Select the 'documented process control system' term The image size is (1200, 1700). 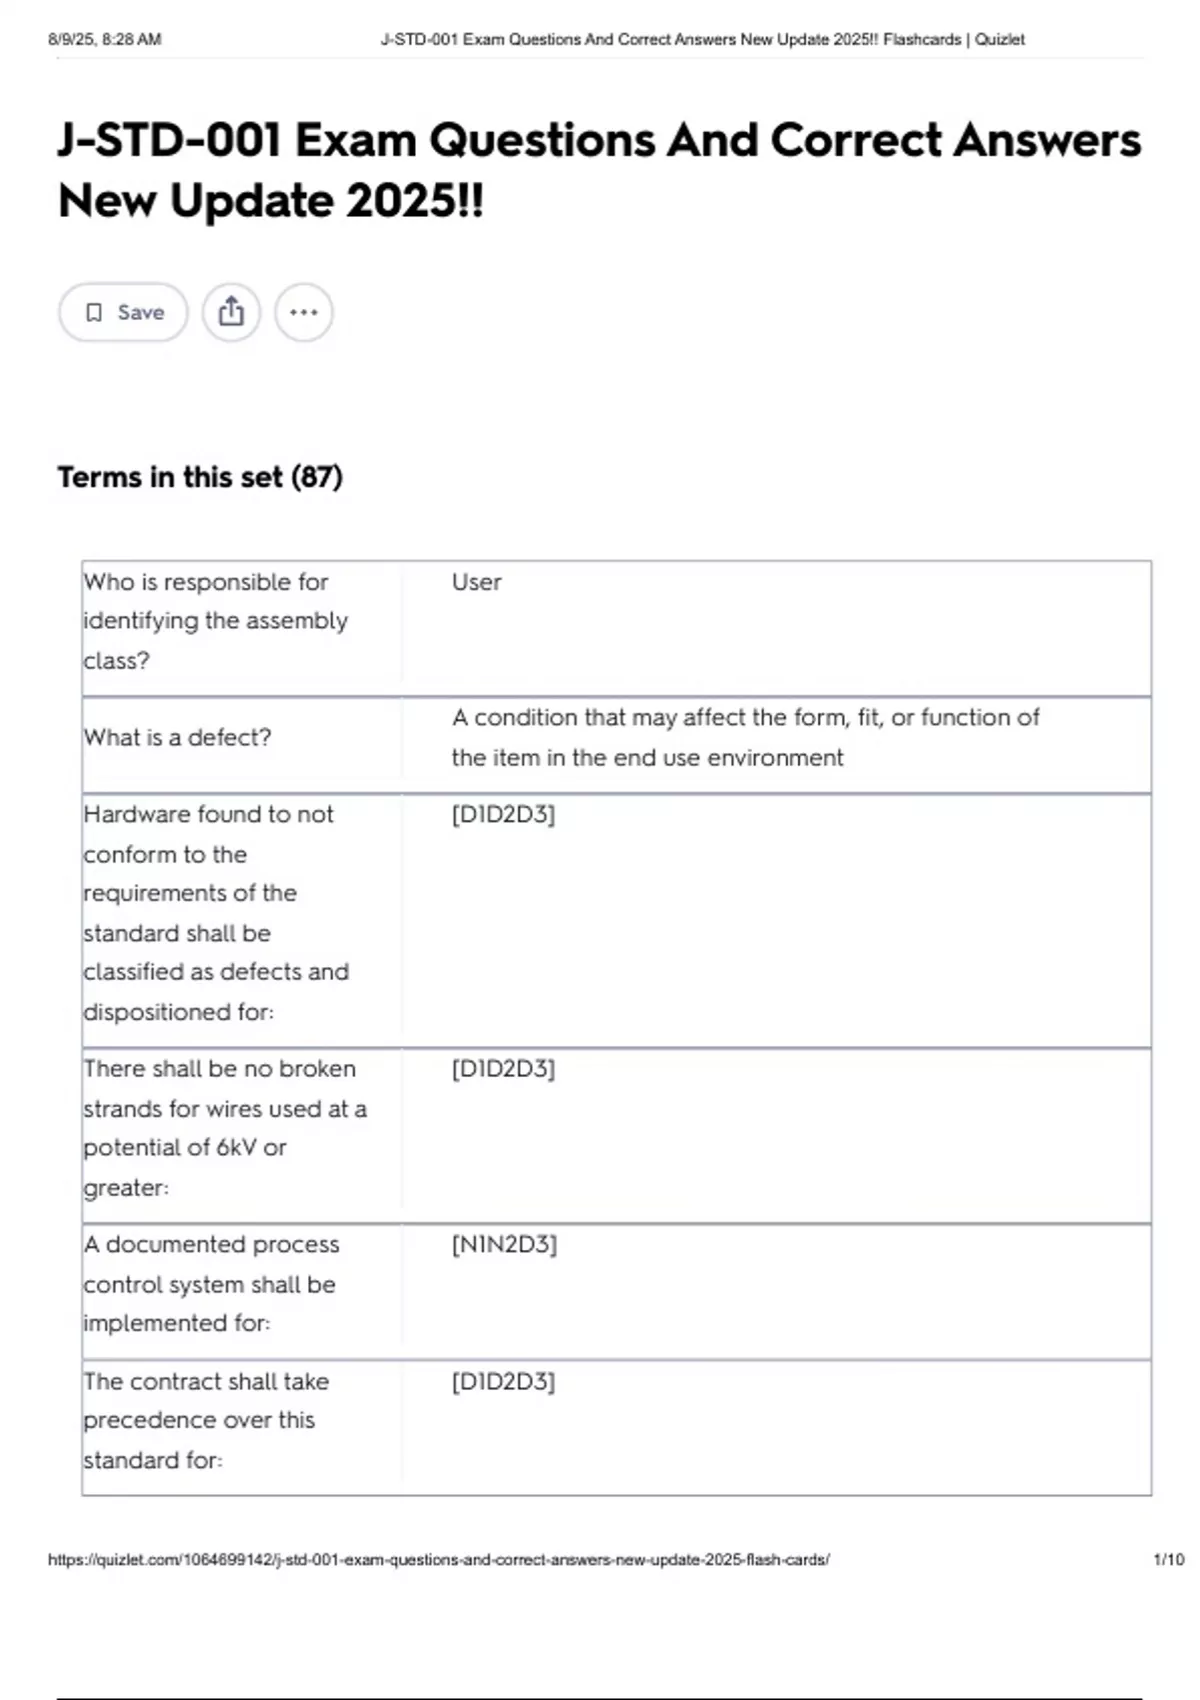[x=211, y=1284]
